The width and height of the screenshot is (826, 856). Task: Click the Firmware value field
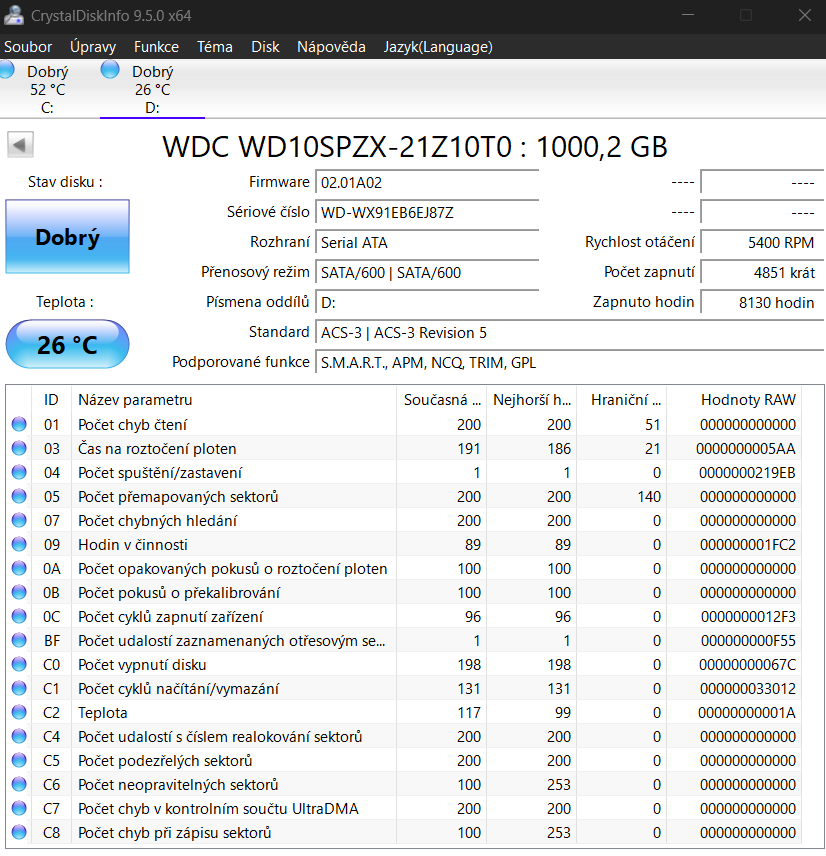point(427,183)
